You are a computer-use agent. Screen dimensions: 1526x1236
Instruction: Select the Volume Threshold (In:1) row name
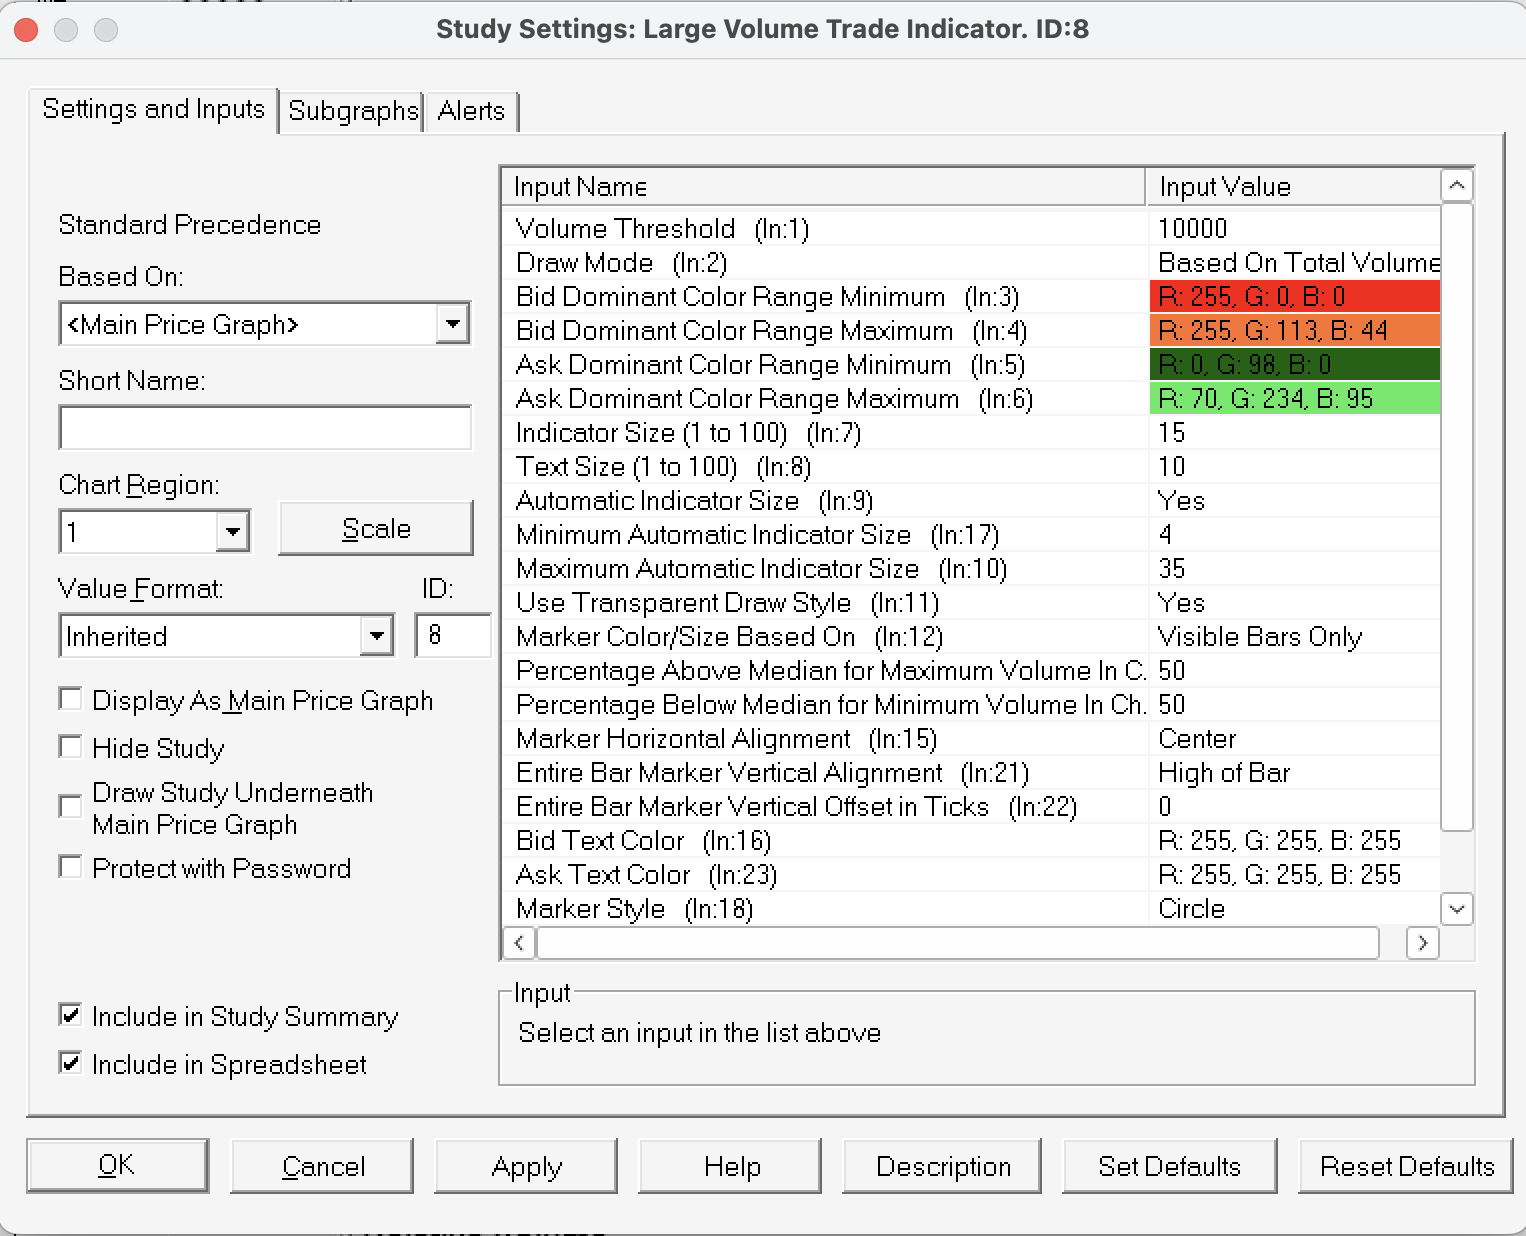click(x=662, y=229)
